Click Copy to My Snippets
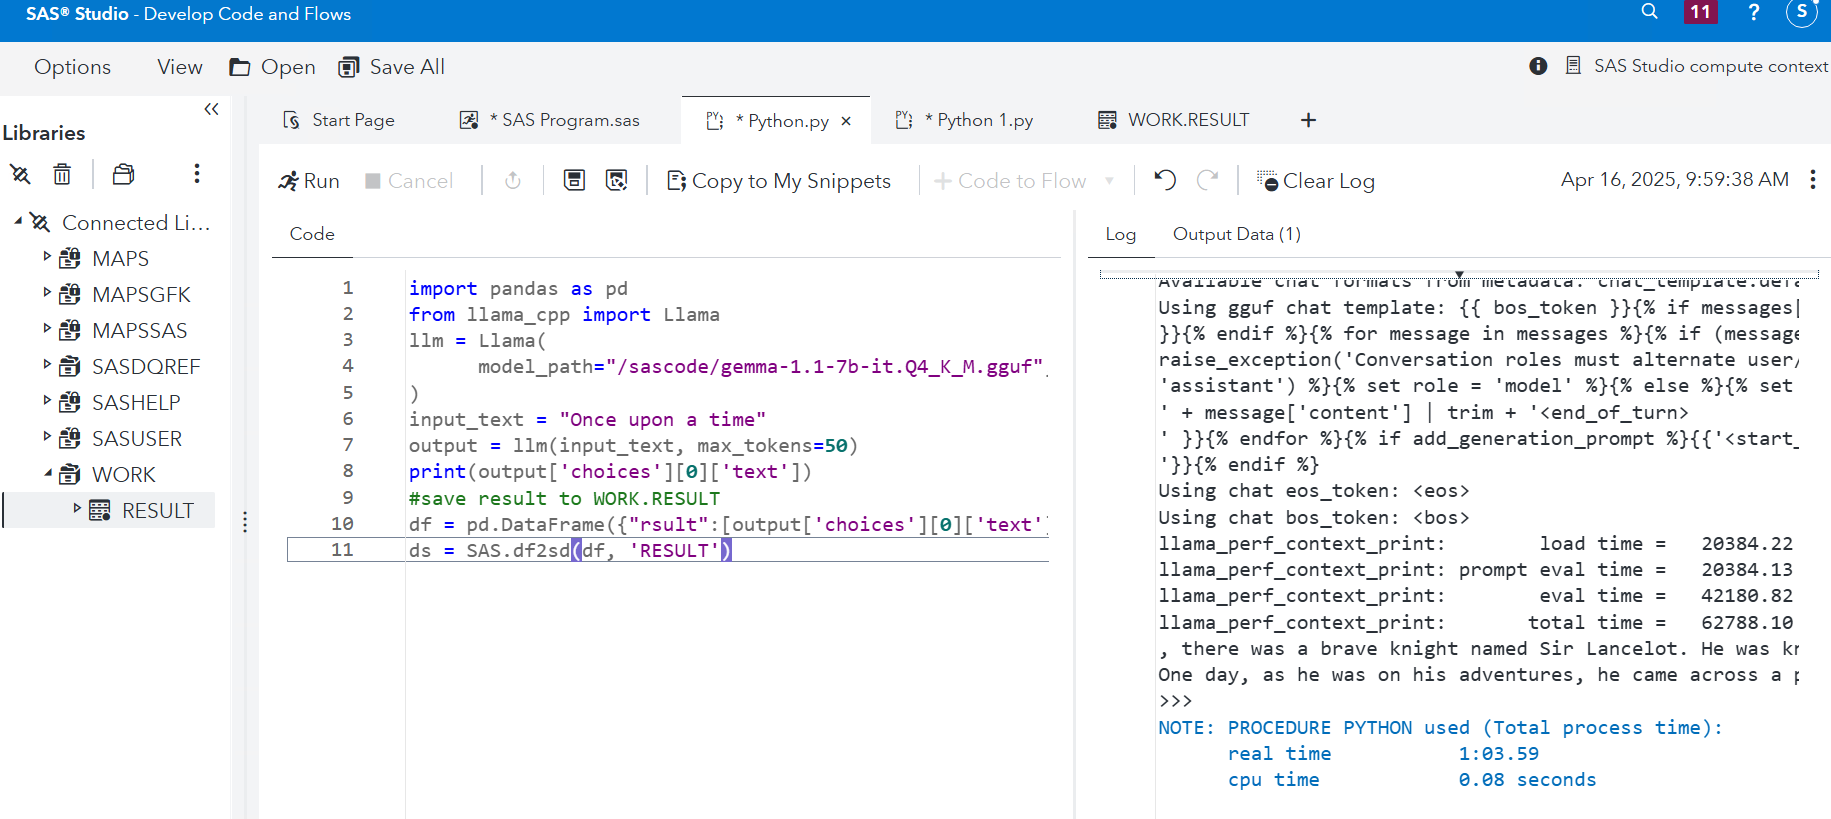This screenshot has height=819, width=1831. point(779,181)
